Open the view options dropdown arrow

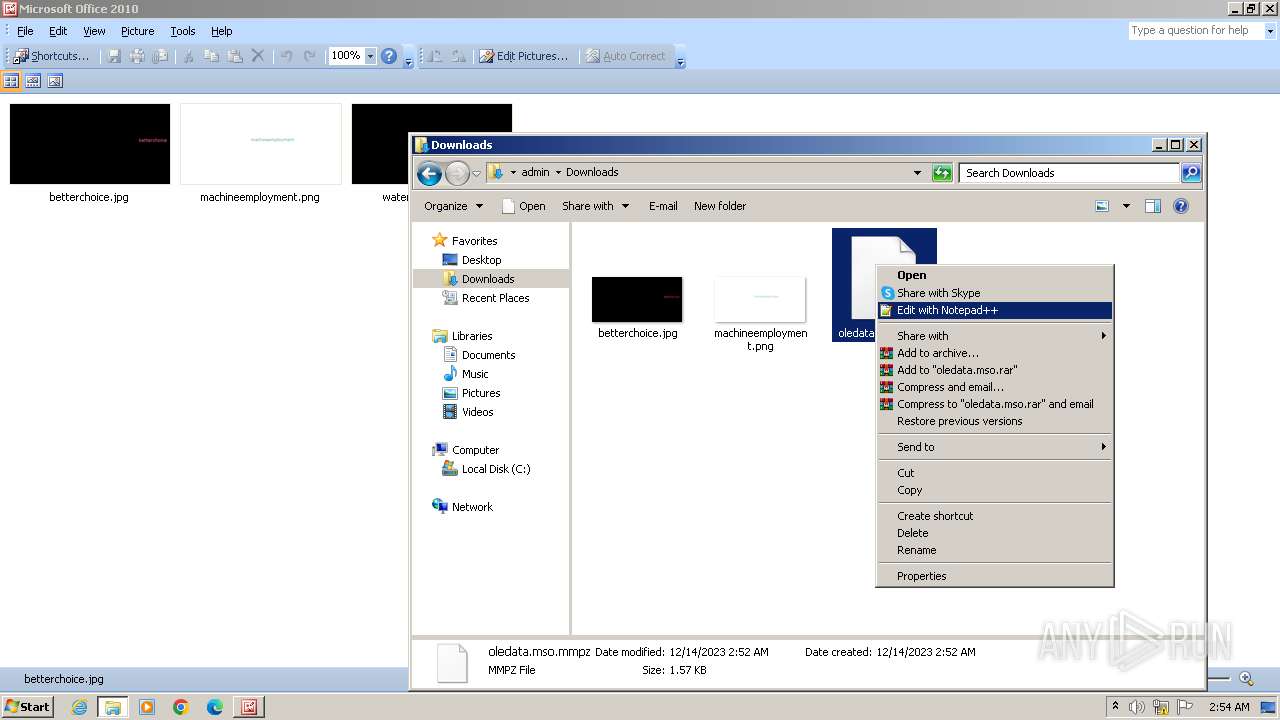pyautogui.click(x=1126, y=206)
